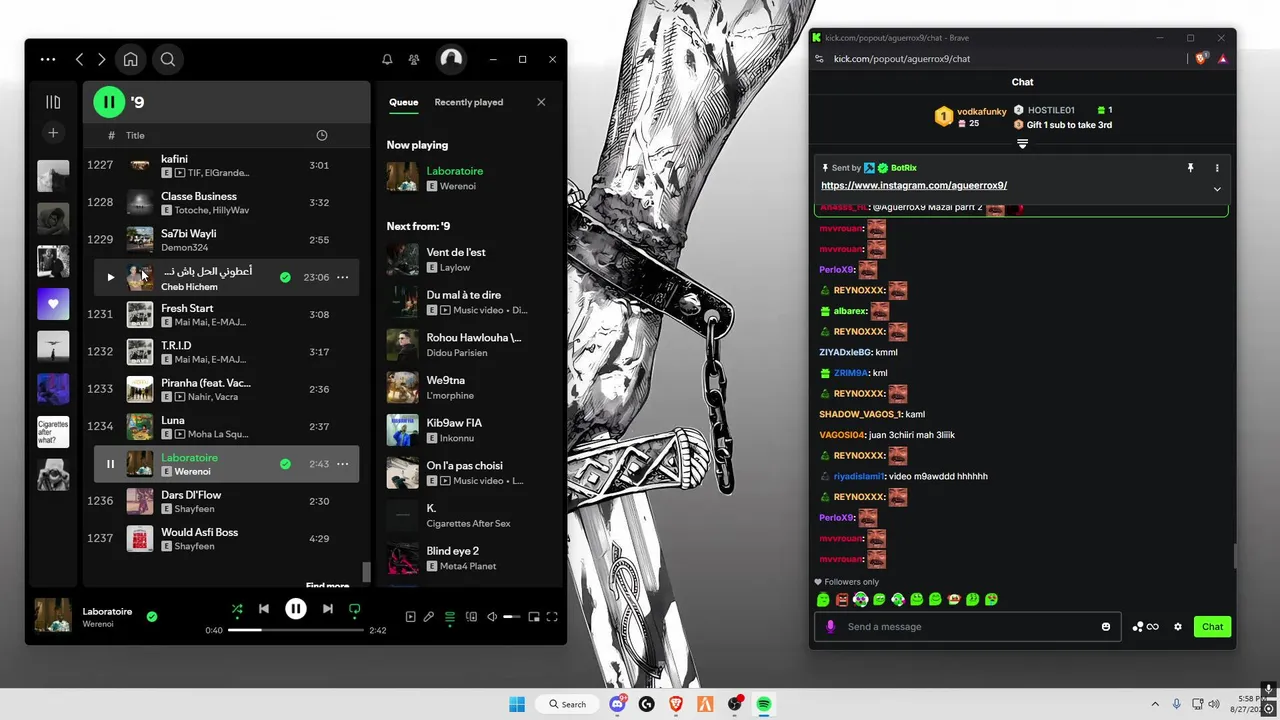The width and height of the screenshot is (1280, 720).
Task: Show lyrics with the microphone icon
Action: pyautogui.click(x=429, y=617)
